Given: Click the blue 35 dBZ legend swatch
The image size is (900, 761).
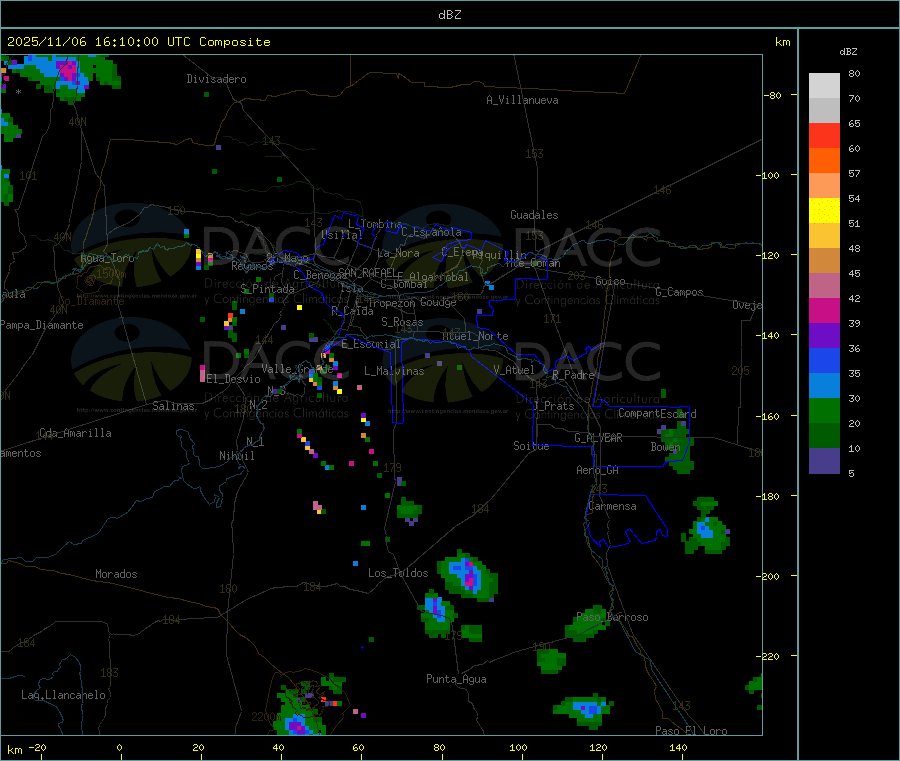Looking at the screenshot, I should tap(824, 360).
